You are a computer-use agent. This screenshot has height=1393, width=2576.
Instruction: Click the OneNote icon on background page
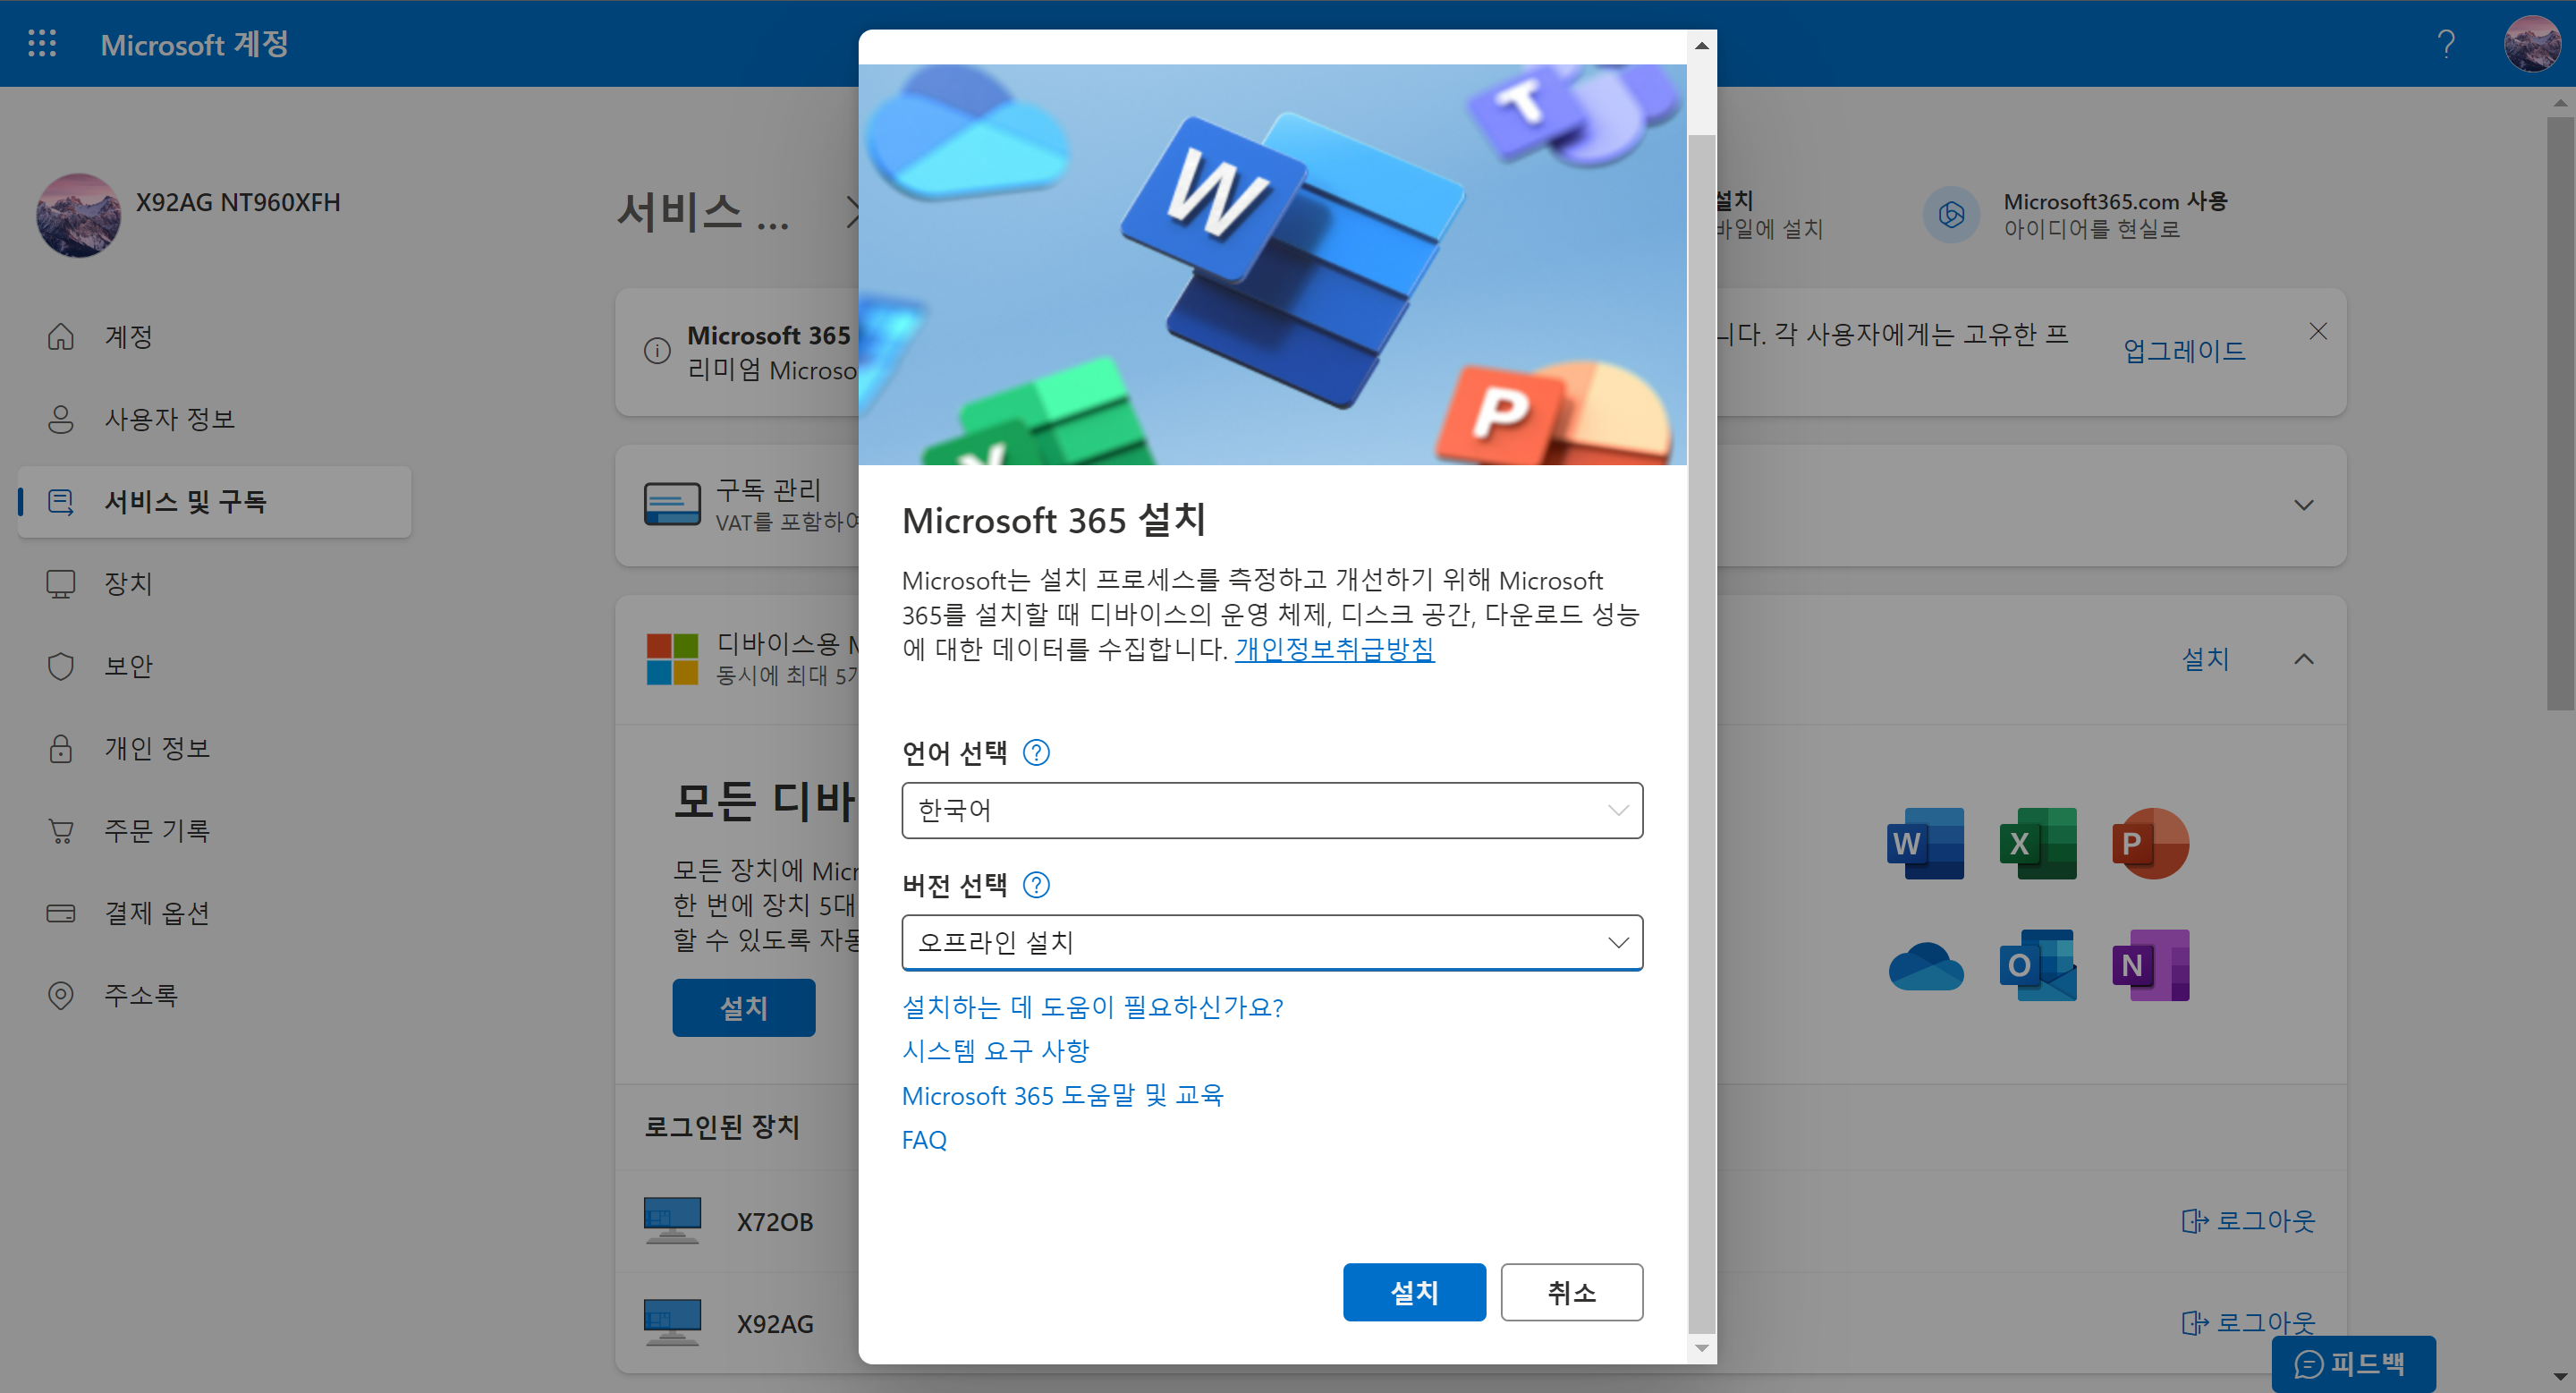coord(2150,966)
